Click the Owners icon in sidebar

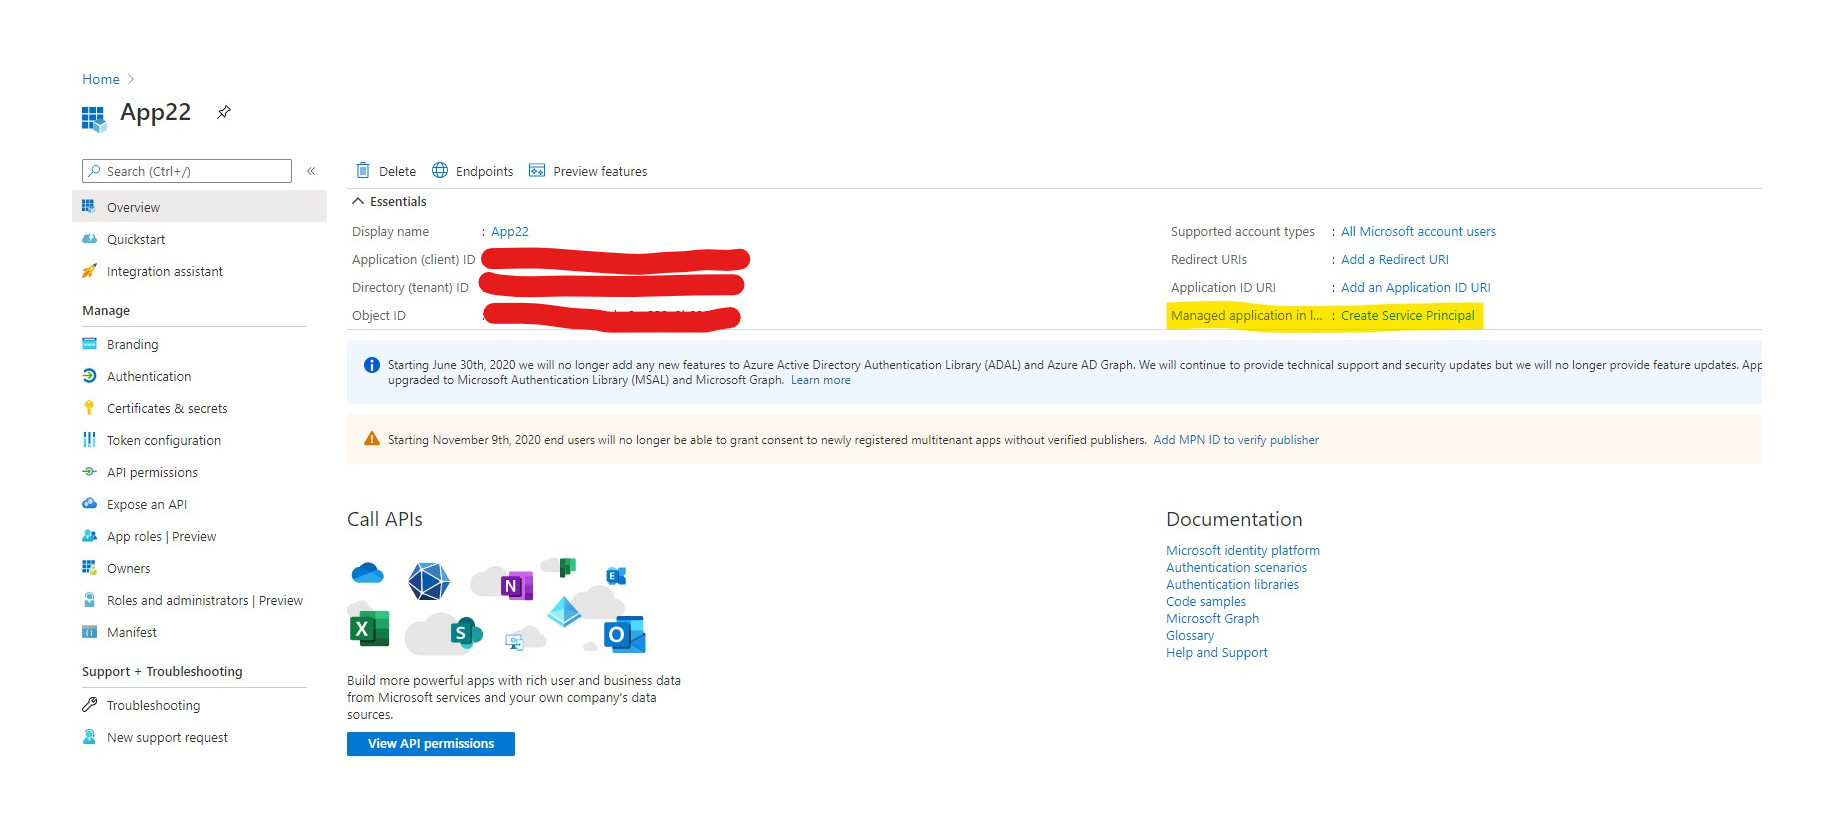pos(89,568)
